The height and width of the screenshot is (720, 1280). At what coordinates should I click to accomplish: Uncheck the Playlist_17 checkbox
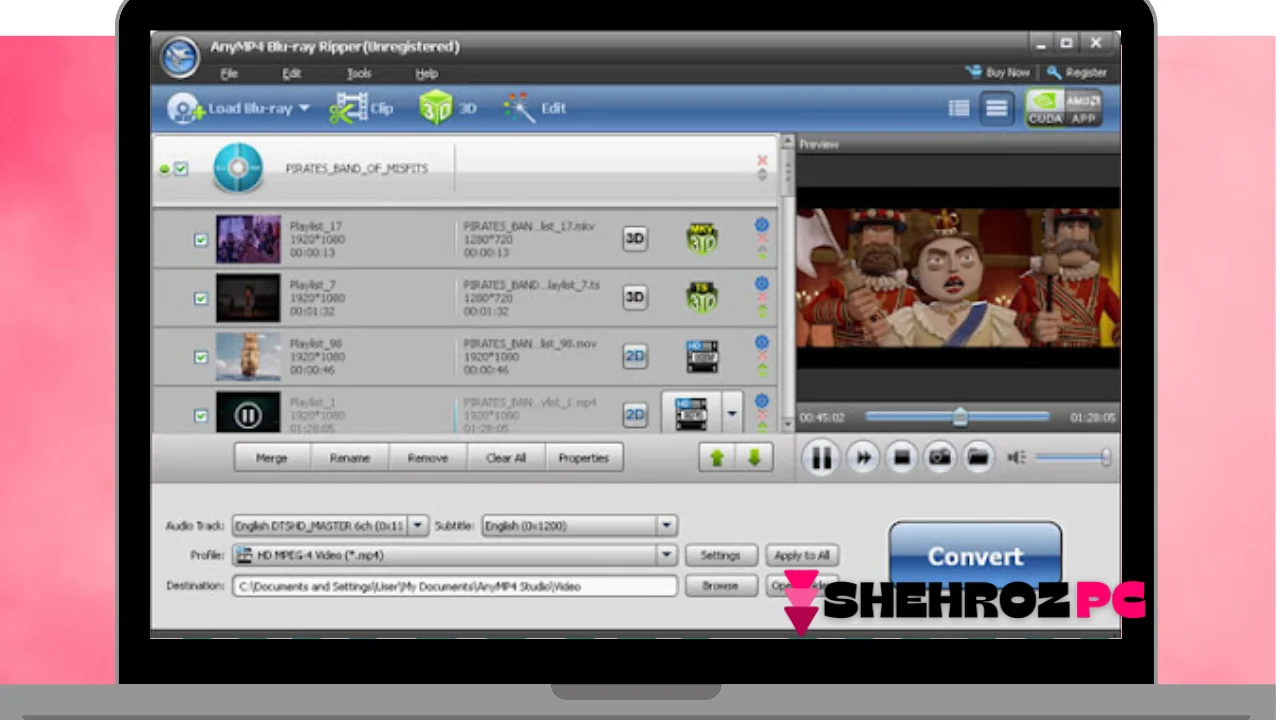coord(201,240)
